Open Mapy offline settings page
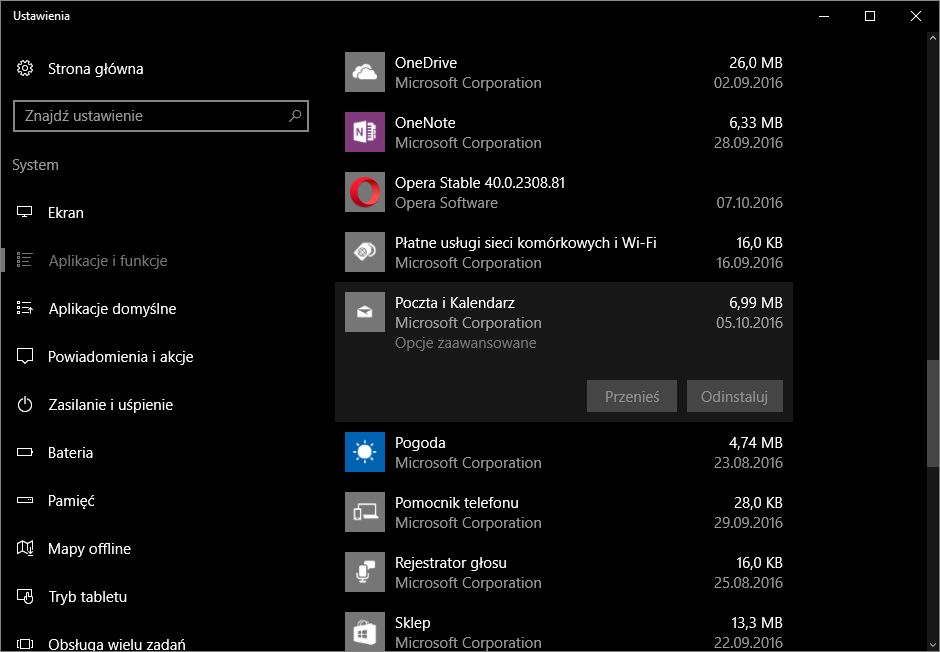Viewport: 940px width, 652px height. [x=89, y=549]
